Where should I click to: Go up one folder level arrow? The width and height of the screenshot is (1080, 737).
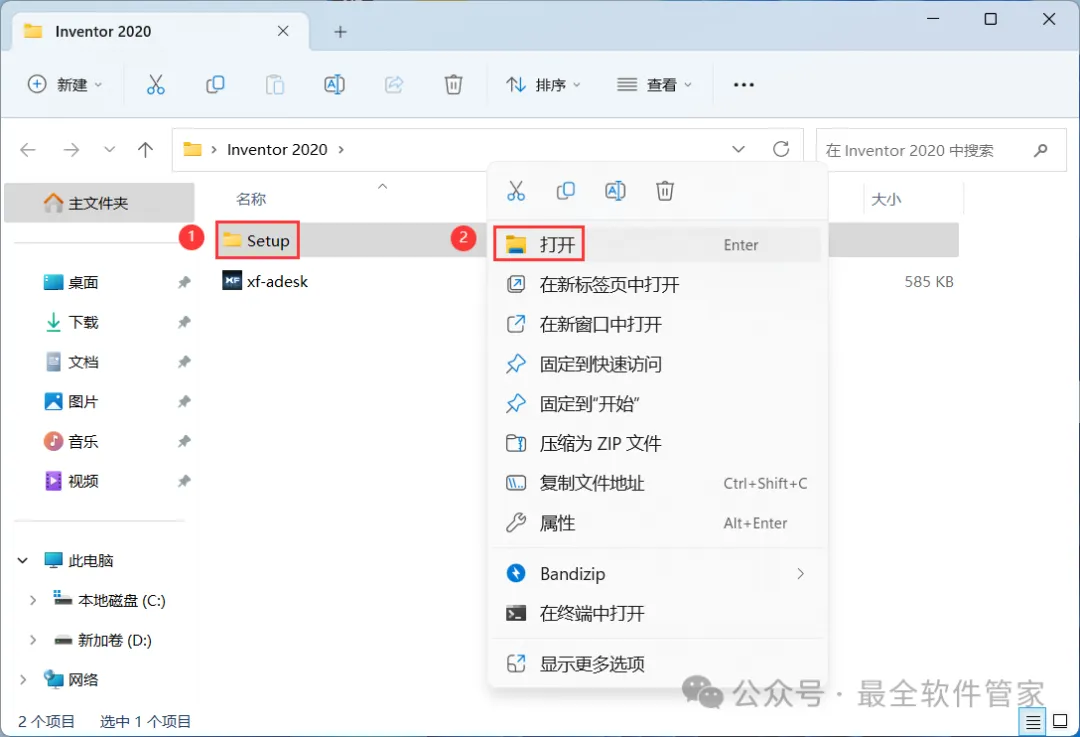145,149
